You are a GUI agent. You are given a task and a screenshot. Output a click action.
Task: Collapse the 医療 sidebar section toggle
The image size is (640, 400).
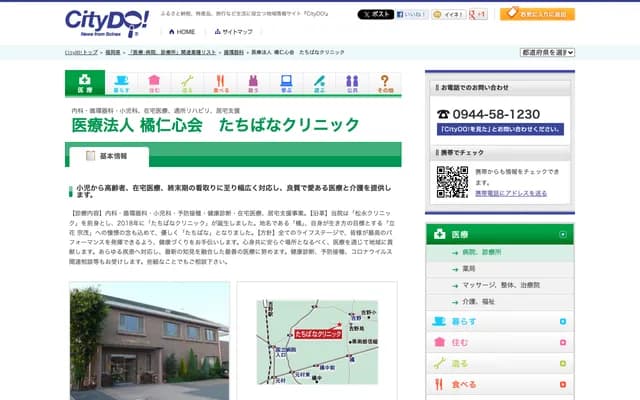[563, 234]
